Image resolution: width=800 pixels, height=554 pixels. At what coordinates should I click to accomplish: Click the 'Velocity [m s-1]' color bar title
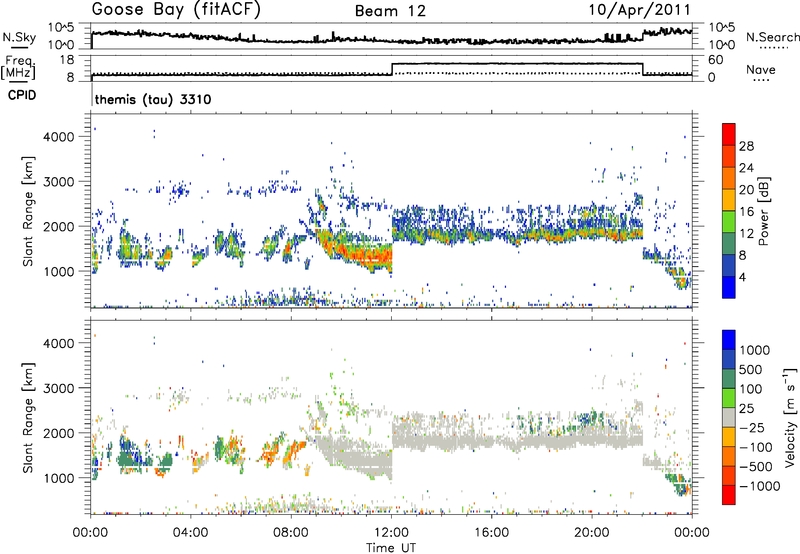coord(790,417)
